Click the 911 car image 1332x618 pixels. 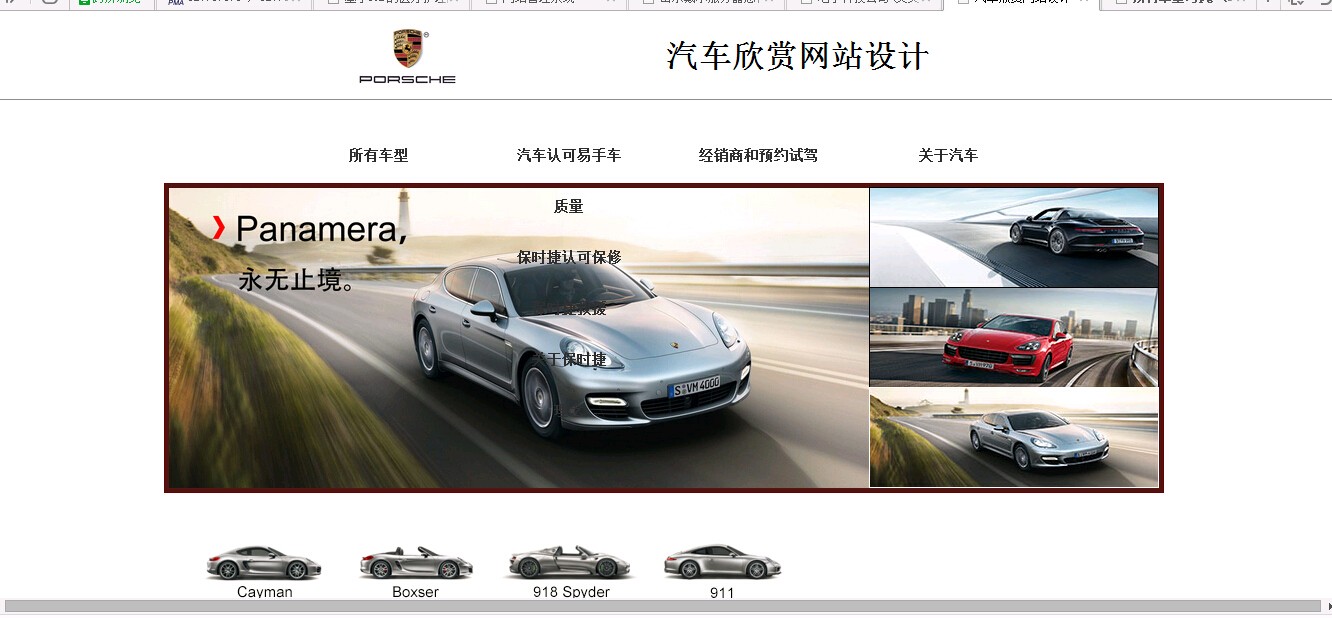(x=722, y=562)
